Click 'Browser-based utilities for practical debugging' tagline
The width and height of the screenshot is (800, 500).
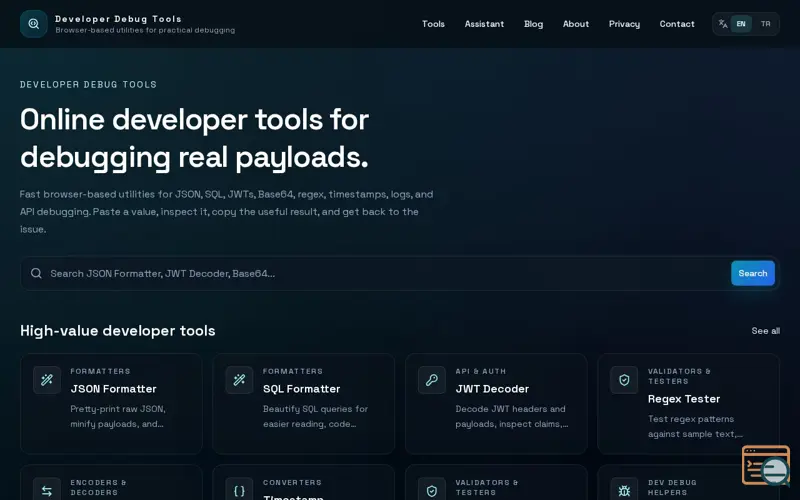tap(145, 31)
